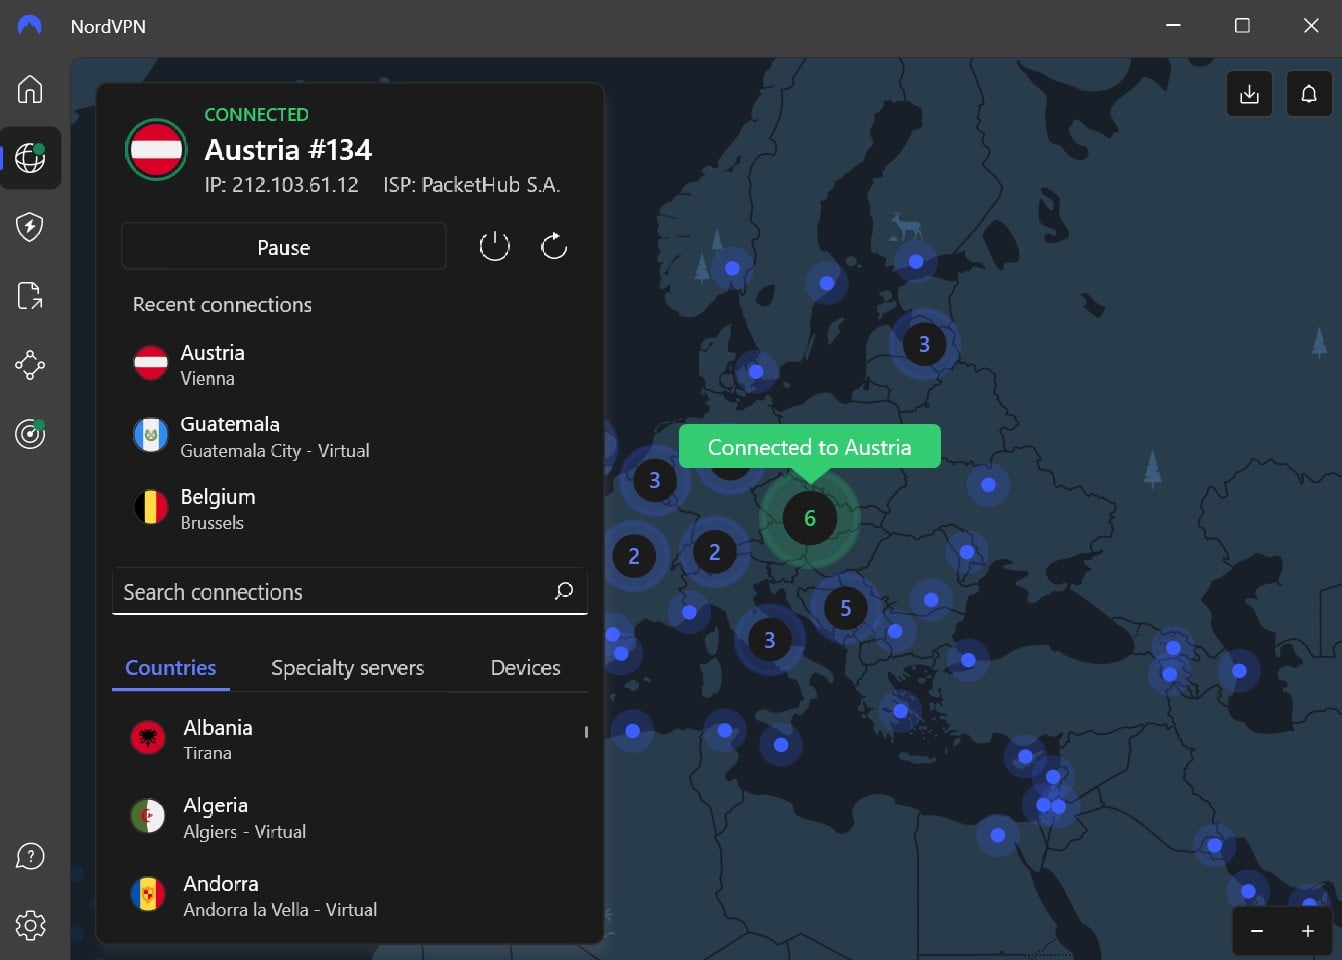Viewport: 1342px width, 960px height.
Task: Open notifications via the bell icon
Action: [1309, 93]
